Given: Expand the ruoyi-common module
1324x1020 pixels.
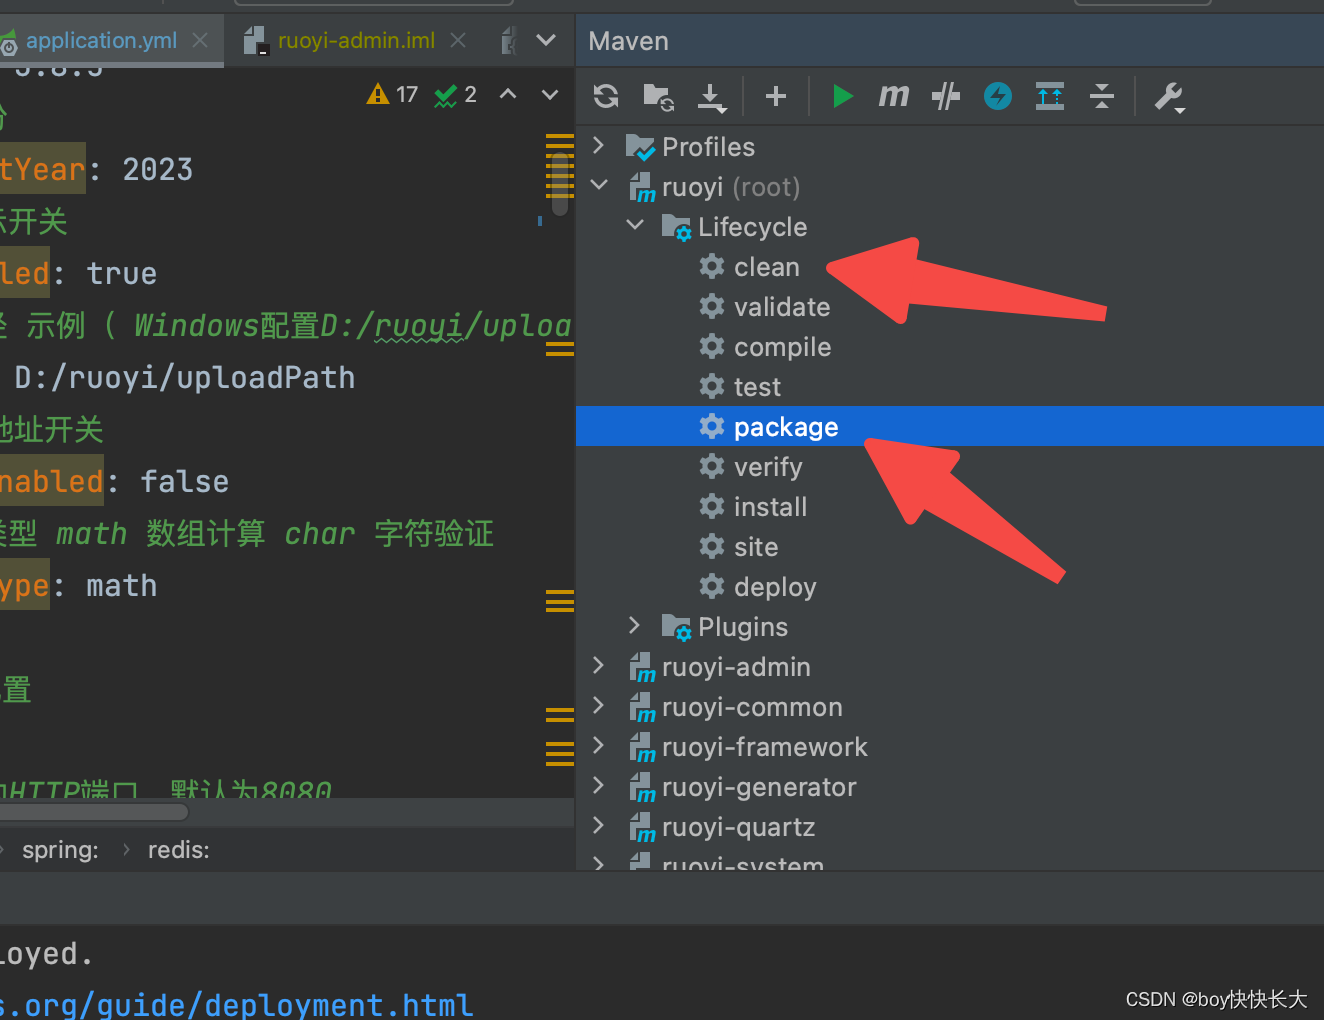Looking at the screenshot, I should coord(598,705).
